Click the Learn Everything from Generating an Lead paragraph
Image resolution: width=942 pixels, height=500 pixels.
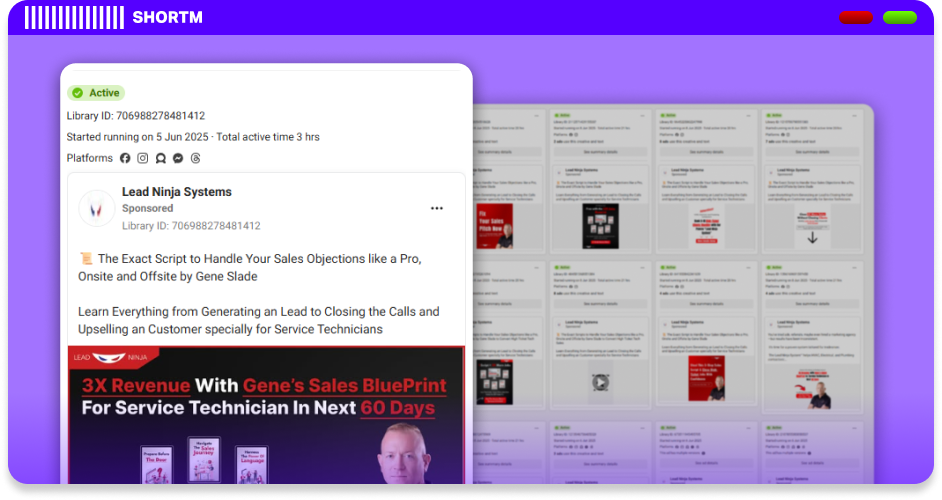click(x=259, y=320)
